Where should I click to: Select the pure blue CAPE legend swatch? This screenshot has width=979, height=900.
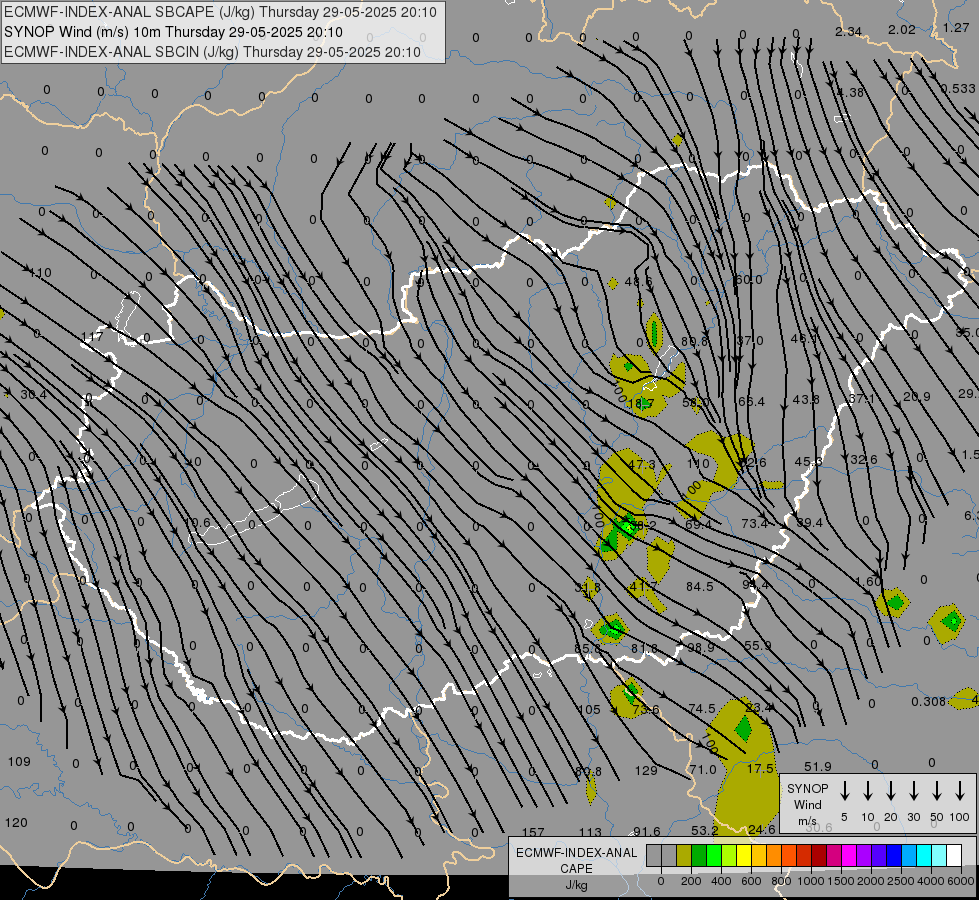[x=894, y=856]
